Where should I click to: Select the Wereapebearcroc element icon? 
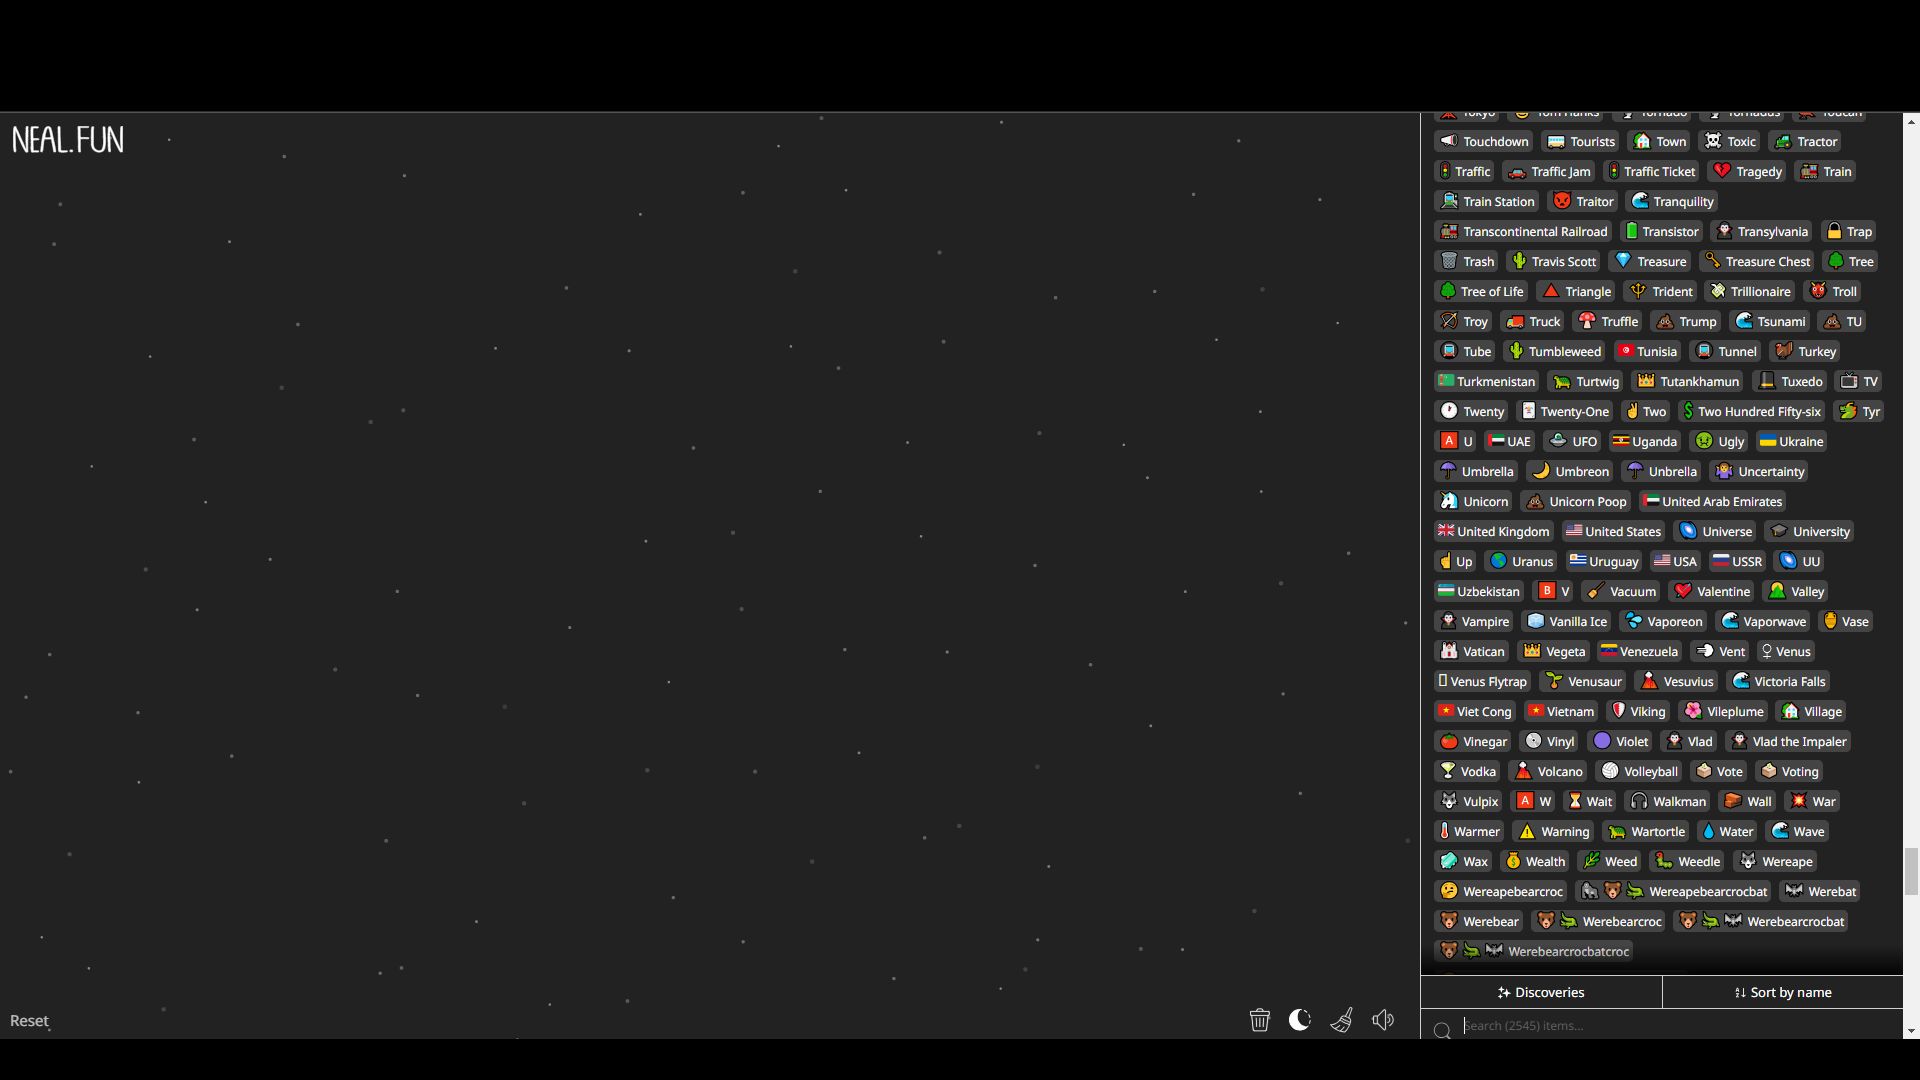1449,890
